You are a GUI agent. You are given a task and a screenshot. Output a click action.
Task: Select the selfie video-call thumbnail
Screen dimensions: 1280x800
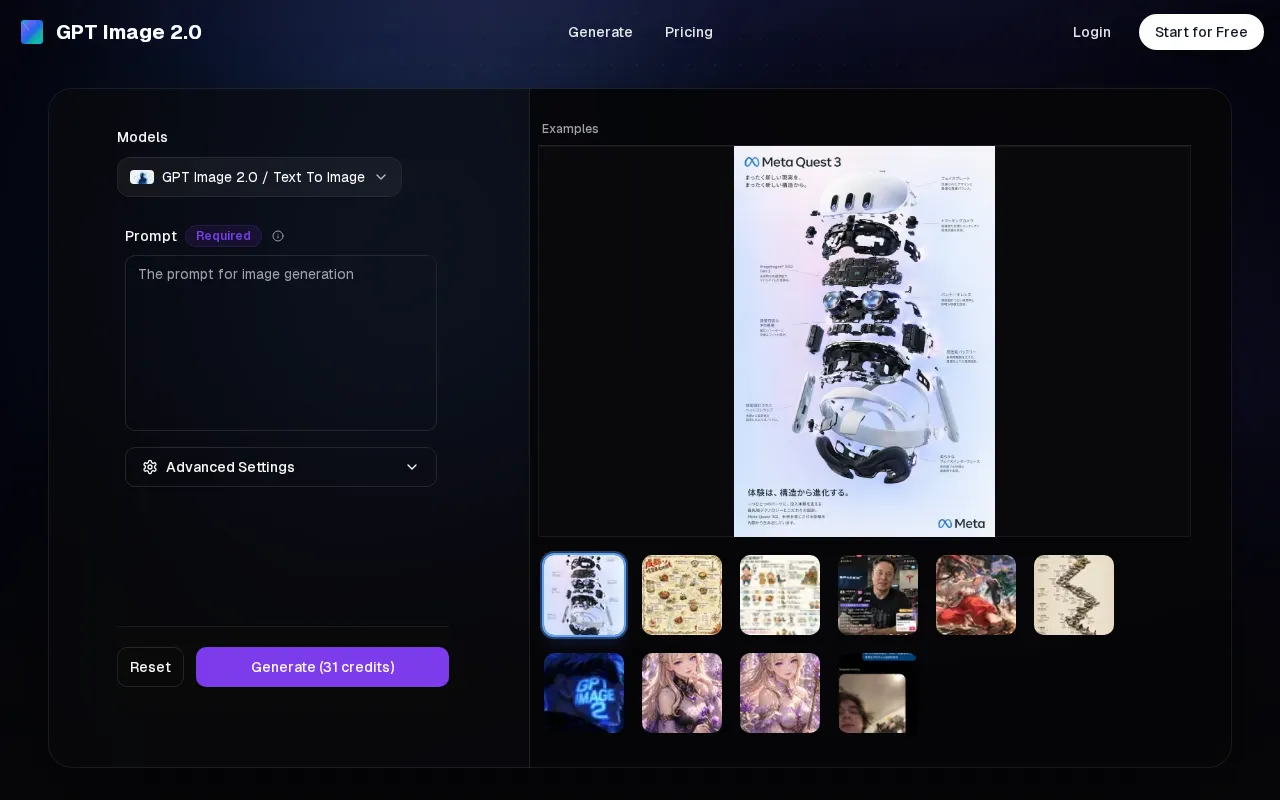tap(878, 693)
